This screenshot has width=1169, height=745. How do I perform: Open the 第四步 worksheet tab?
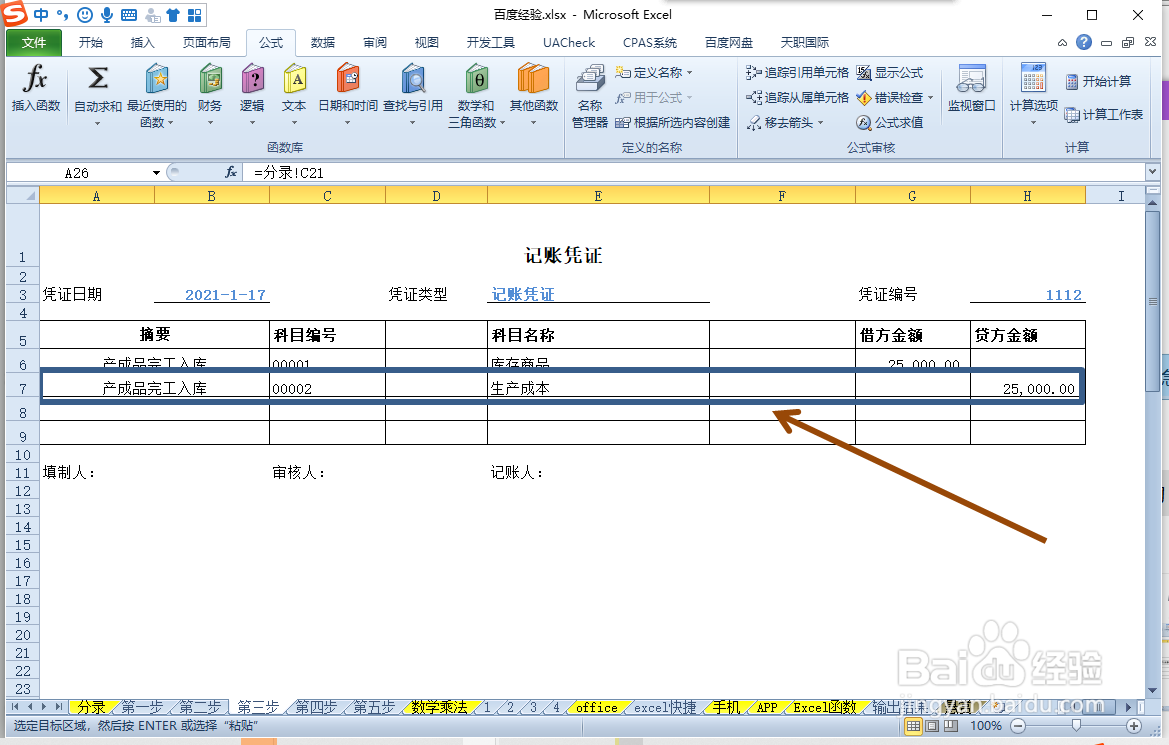coord(316,707)
